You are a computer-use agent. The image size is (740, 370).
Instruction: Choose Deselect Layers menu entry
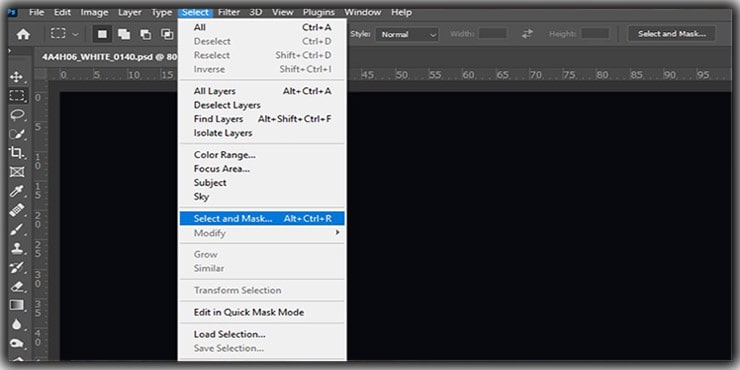262,105
